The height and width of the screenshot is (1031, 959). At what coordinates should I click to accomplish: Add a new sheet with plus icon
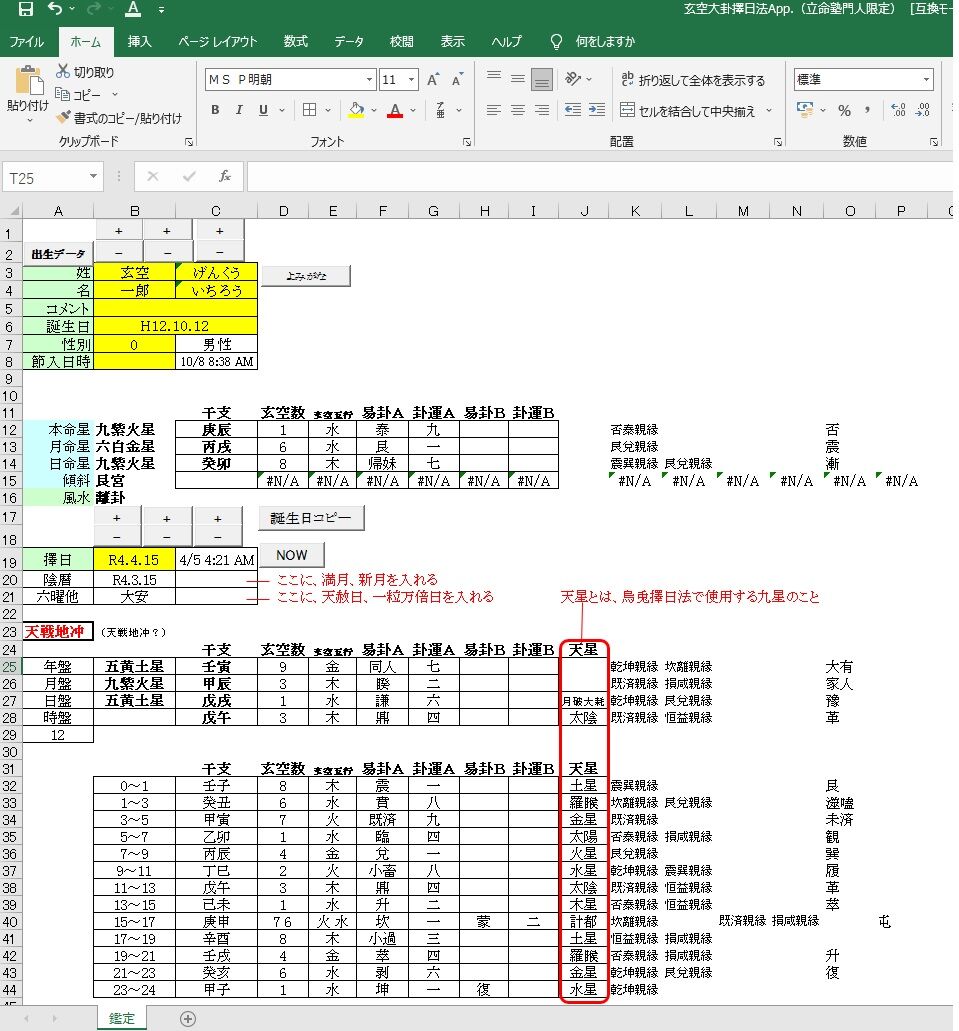(x=187, y=1019)
